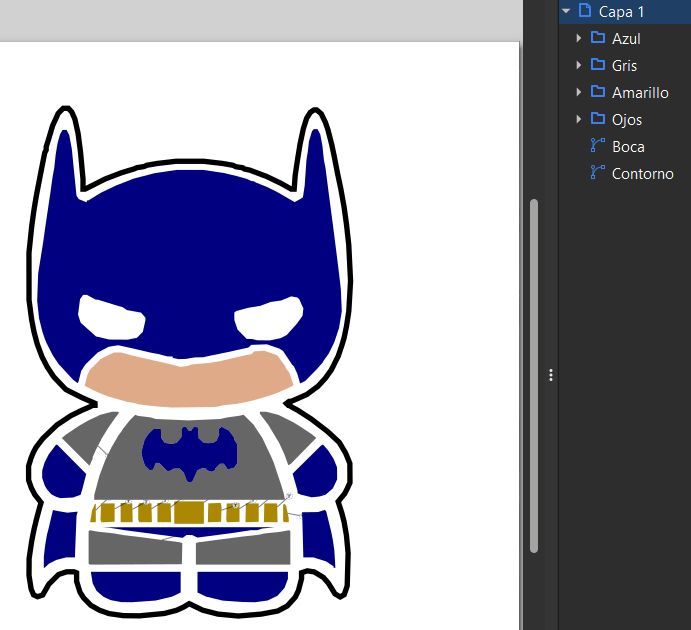Click the Amarillo group folder icon
691x630 pixels.
tap(598, 91)
